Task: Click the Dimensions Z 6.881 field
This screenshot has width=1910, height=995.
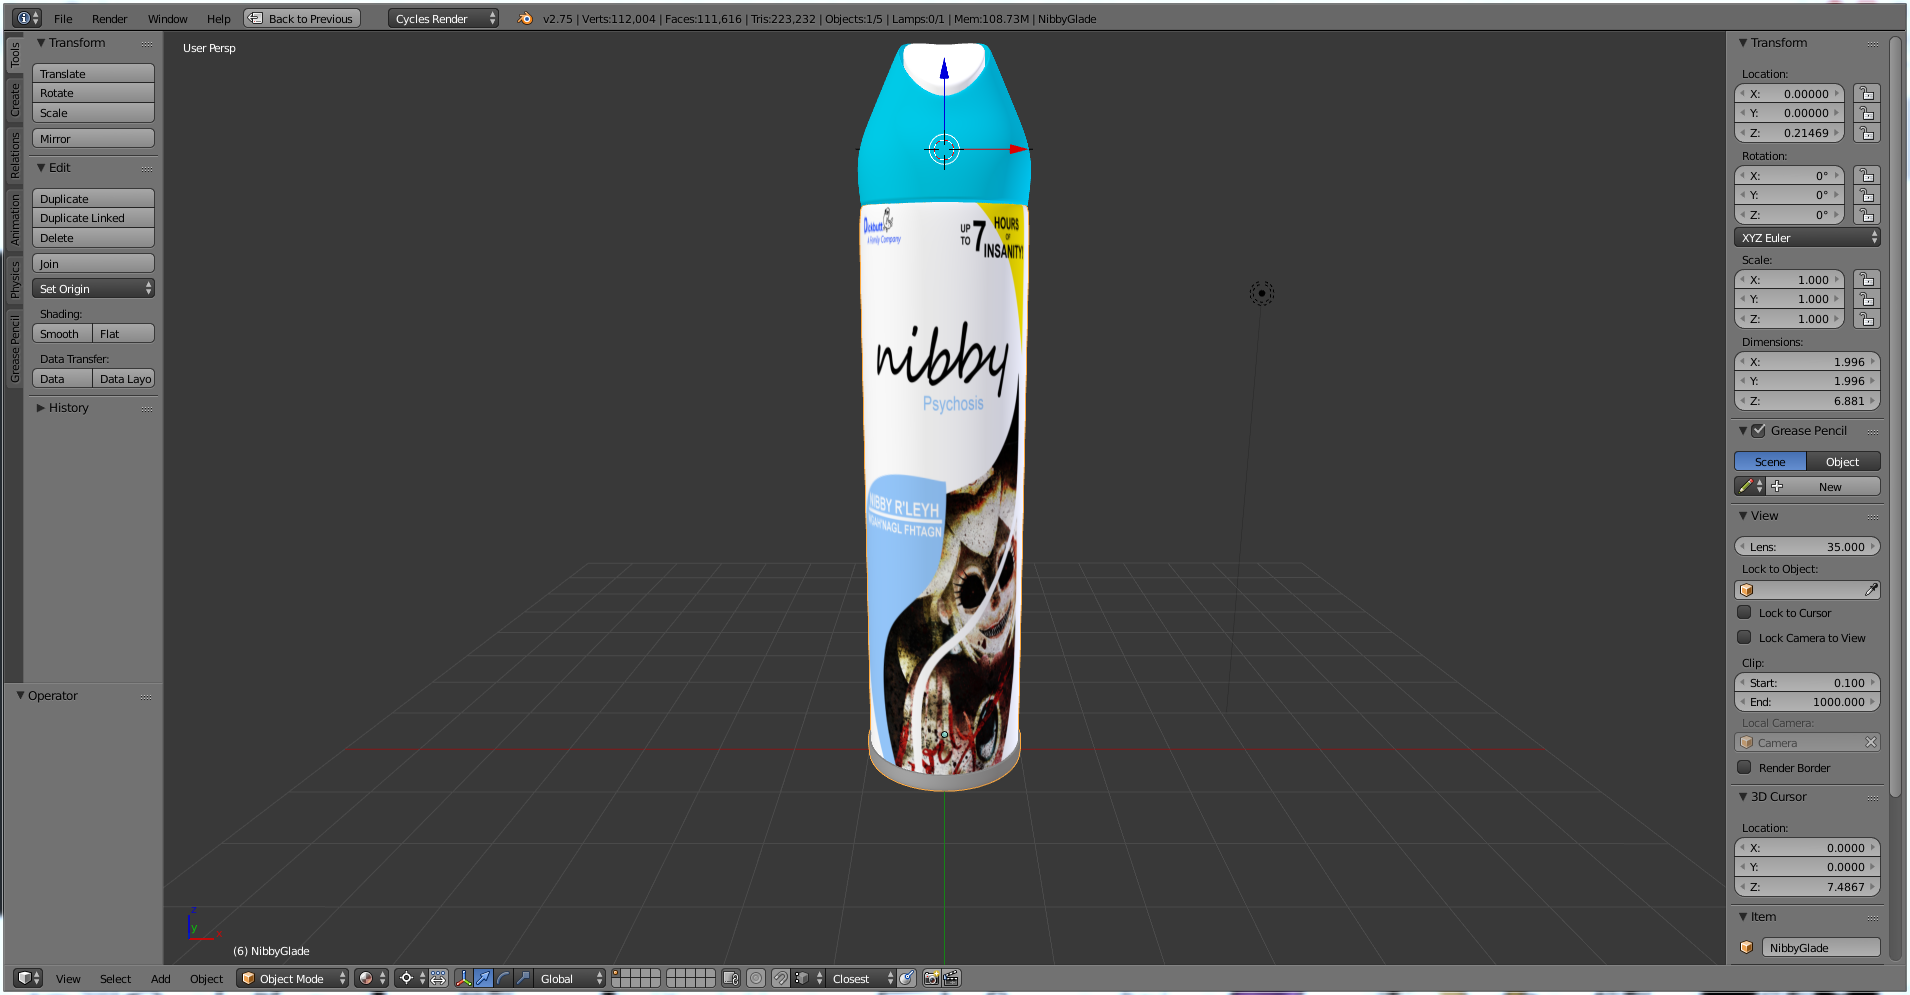Action: (1807, 400)
